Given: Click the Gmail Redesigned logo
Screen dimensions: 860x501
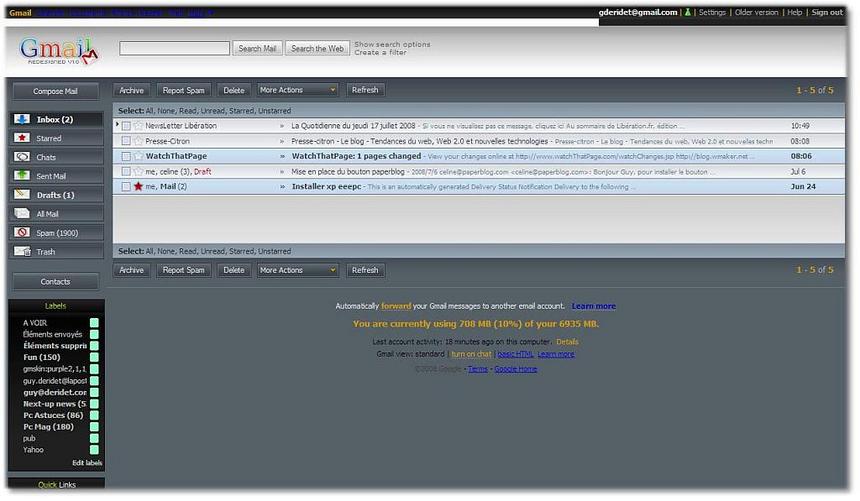Looking at the screenshot, I should (59, 51).
